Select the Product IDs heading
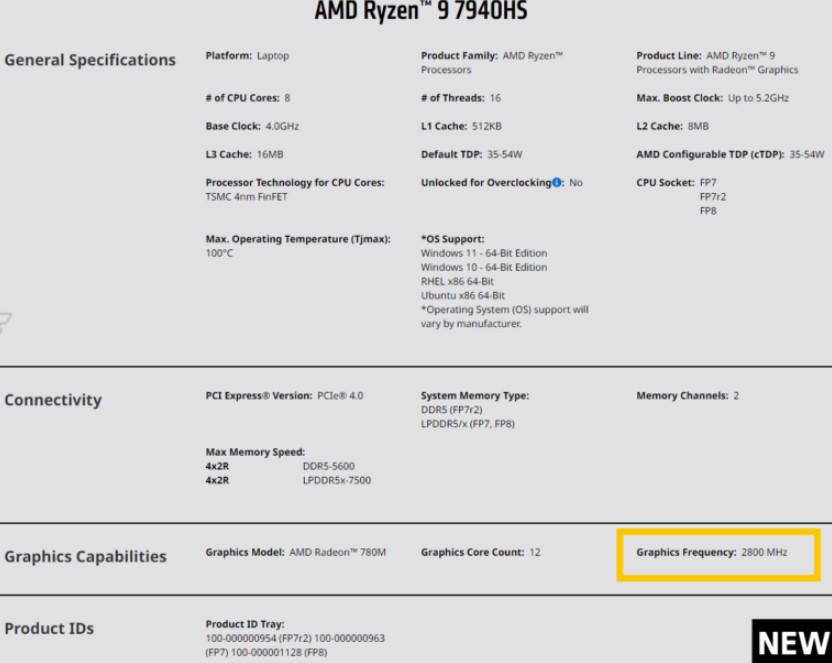The width and height of the screenshot is (832, 663). coord(49,629)
